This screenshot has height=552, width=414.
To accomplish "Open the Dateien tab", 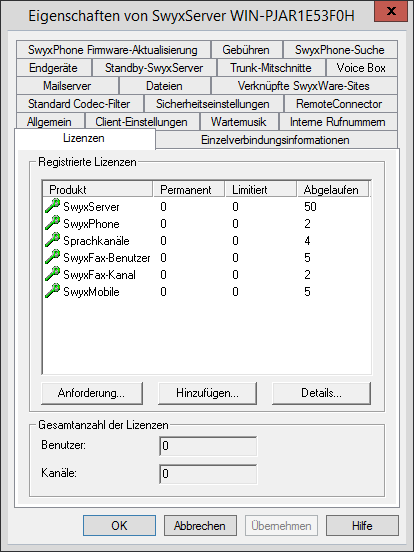I will (x=164, y=86).
